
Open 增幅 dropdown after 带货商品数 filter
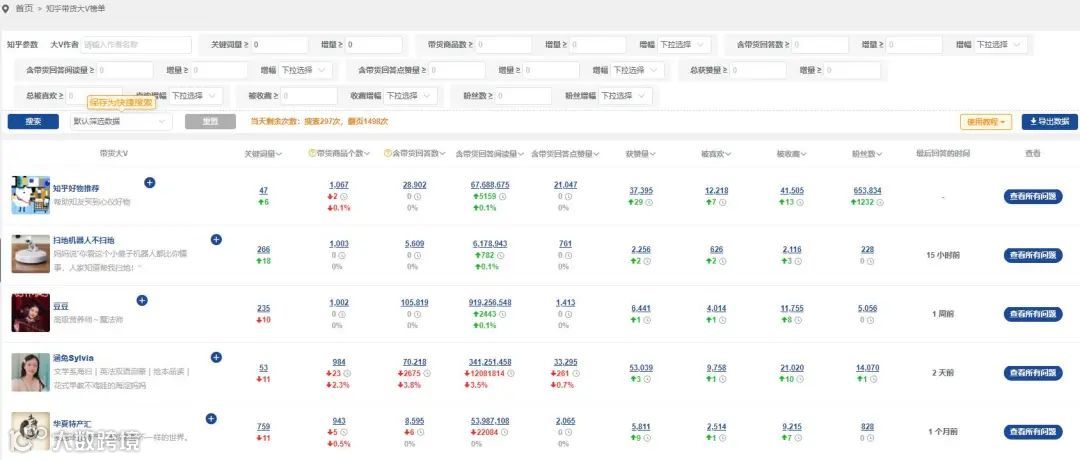pyautogui.click(x=683, y=45)
